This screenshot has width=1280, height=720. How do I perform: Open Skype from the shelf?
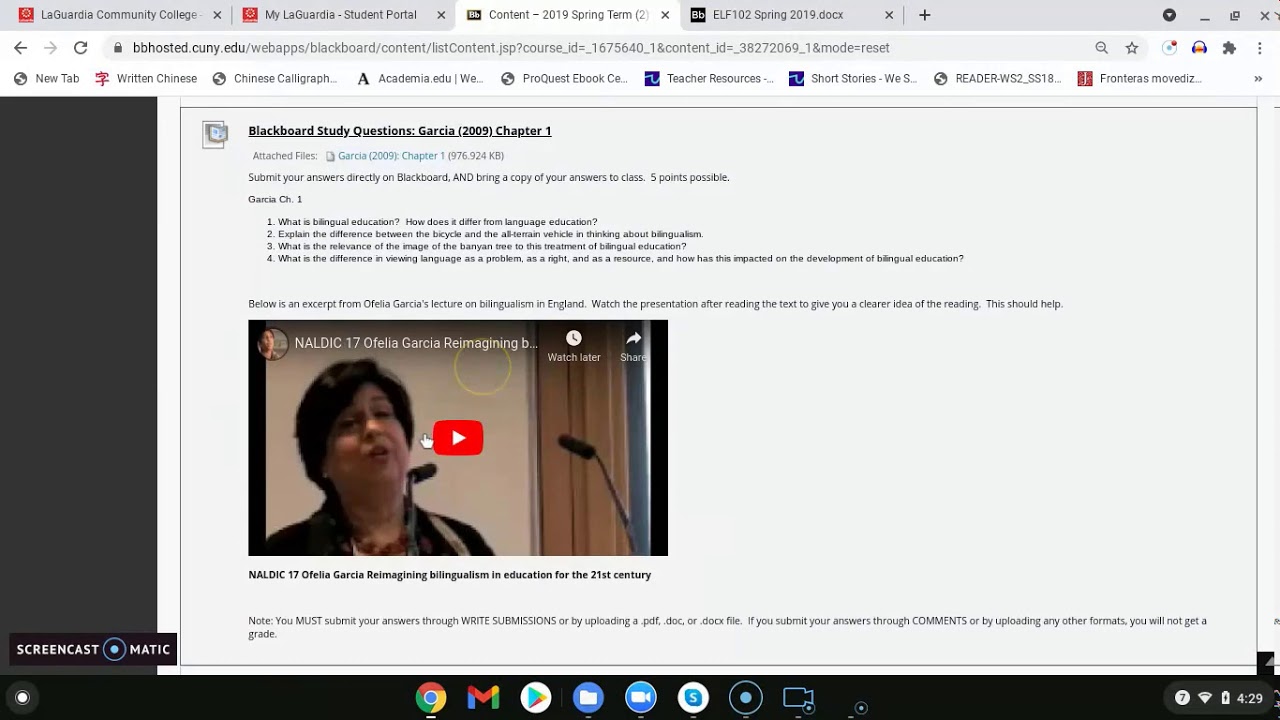693,698
